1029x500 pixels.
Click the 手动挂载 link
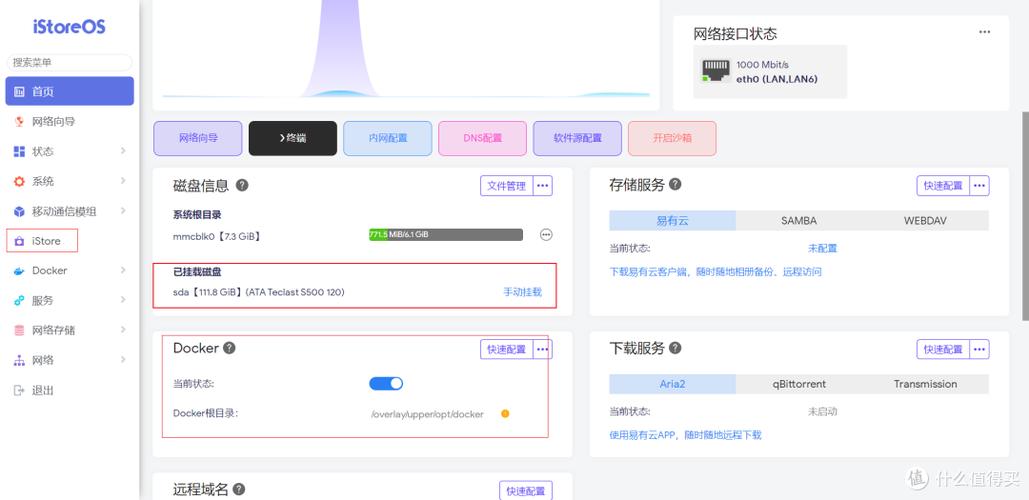coord(522,292)
